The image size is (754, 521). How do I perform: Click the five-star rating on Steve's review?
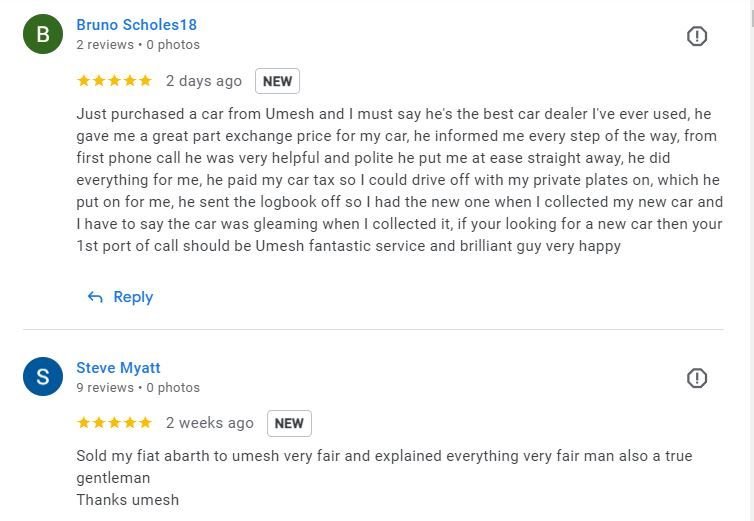click(x=114, y=423)
